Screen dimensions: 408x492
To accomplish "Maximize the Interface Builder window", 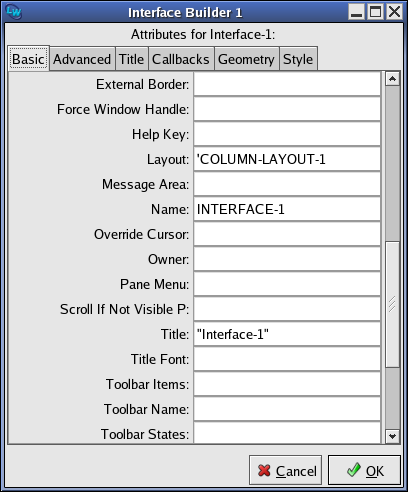I will 376,12.
